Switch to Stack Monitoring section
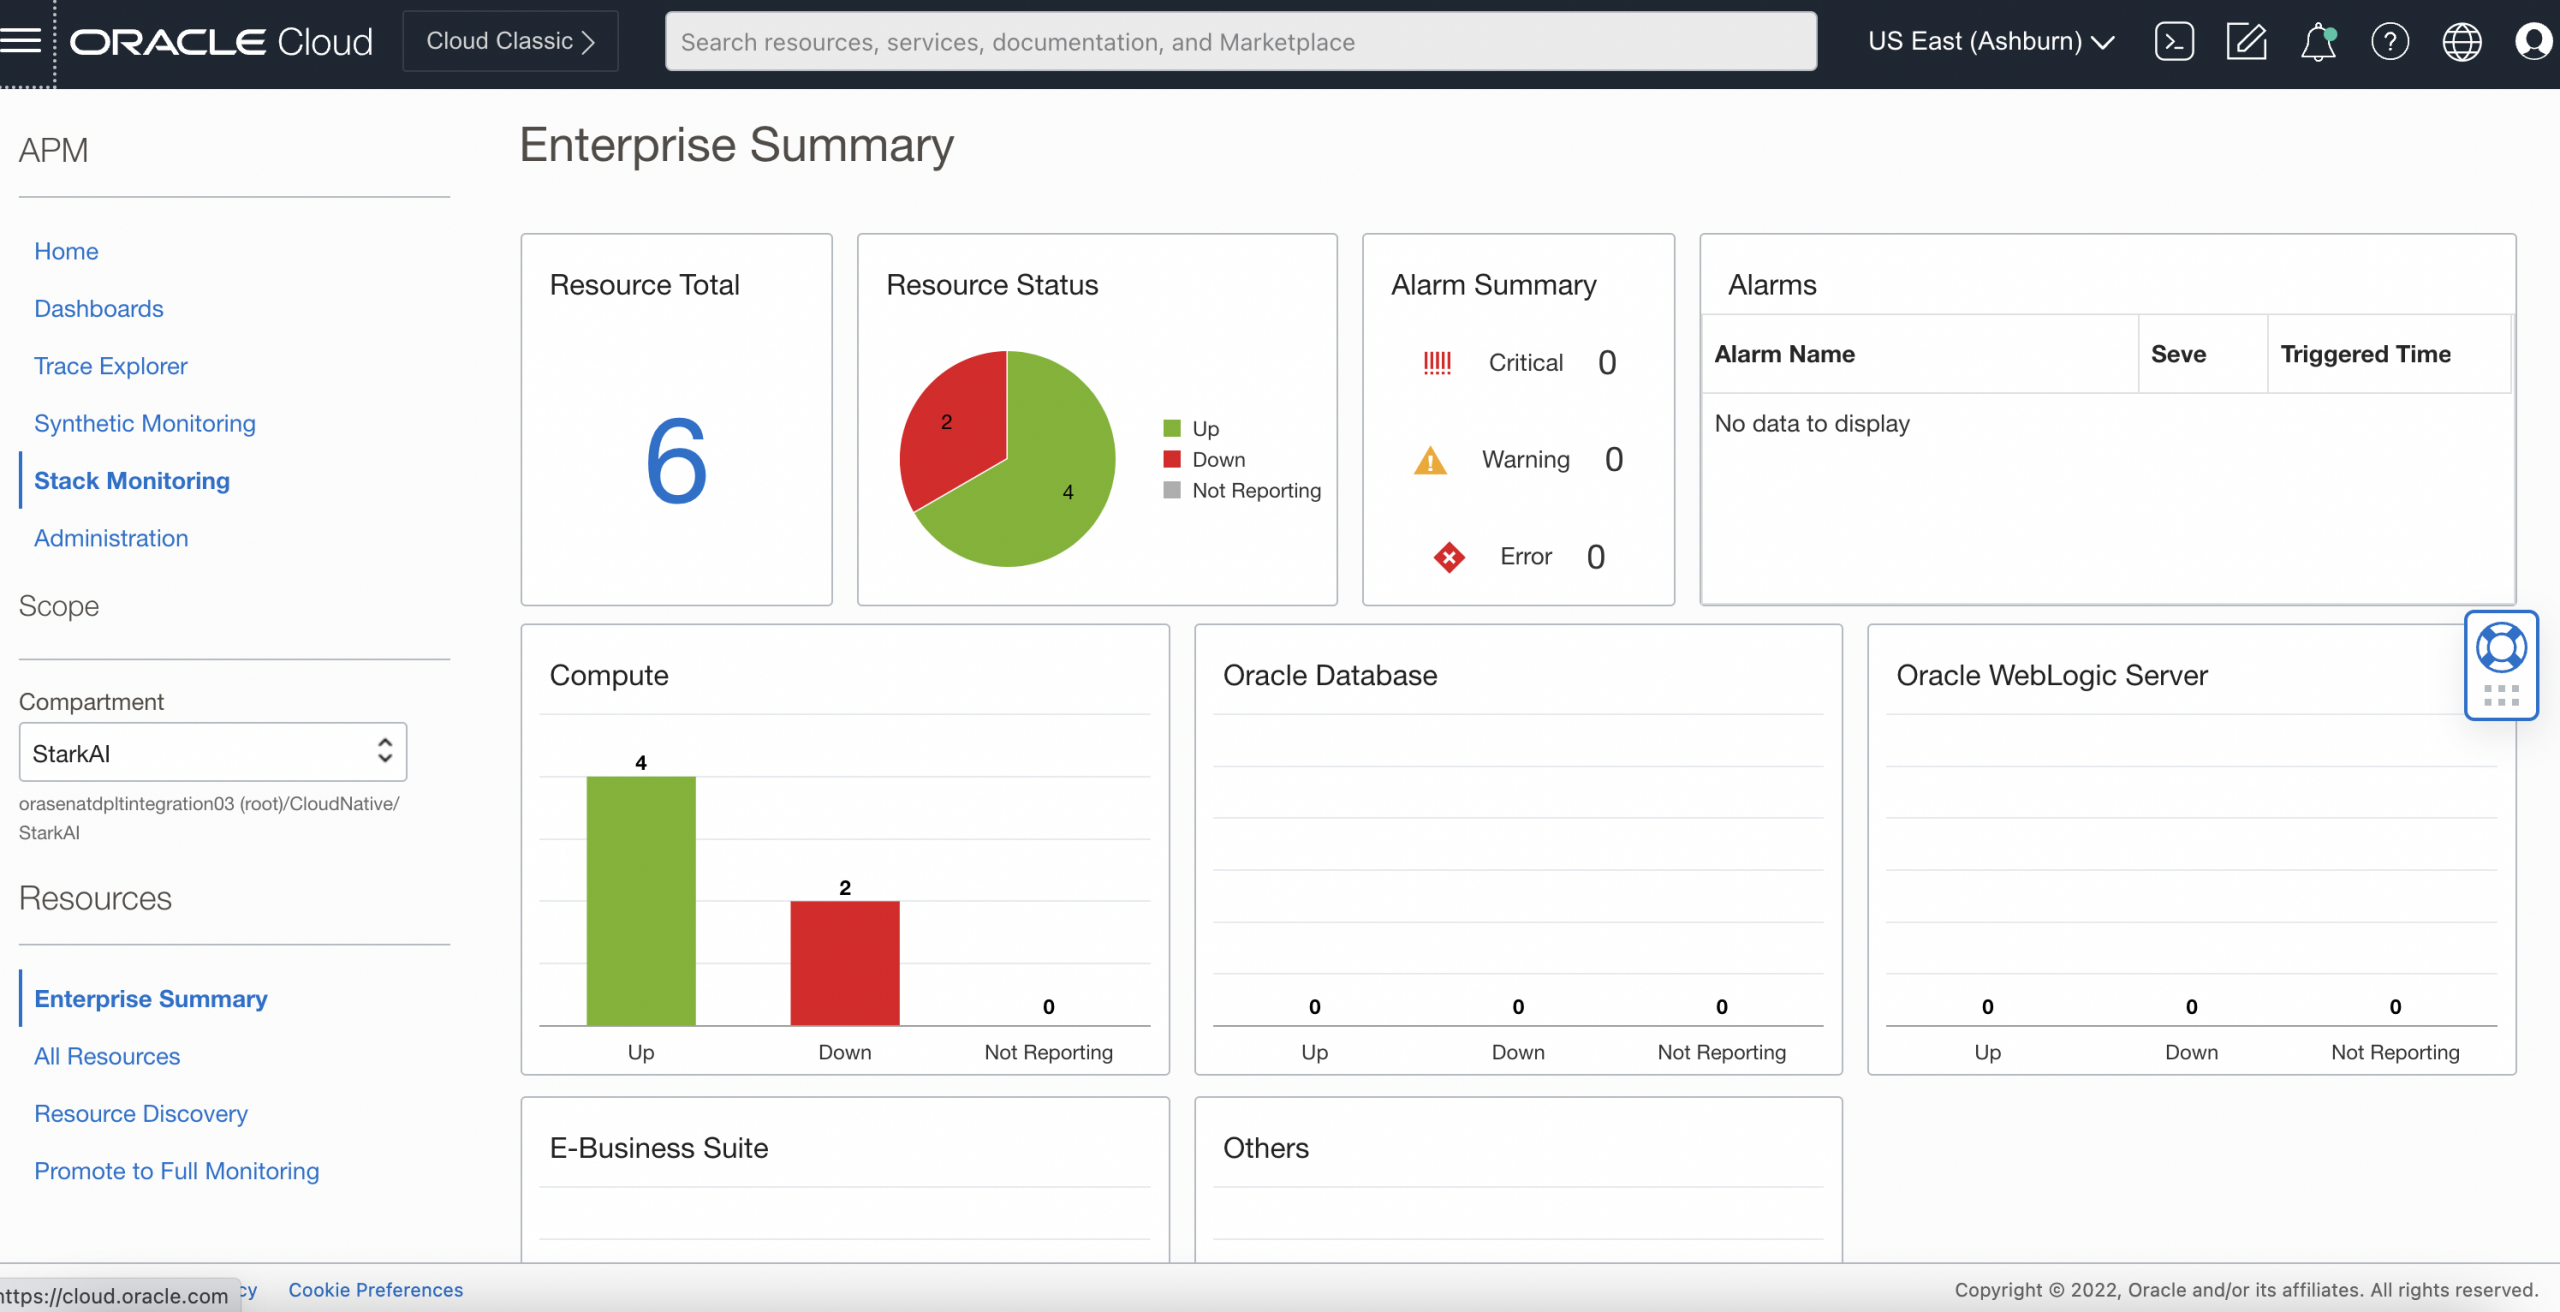Viewport: 2560px width, 1312px height. click(131, 480)
